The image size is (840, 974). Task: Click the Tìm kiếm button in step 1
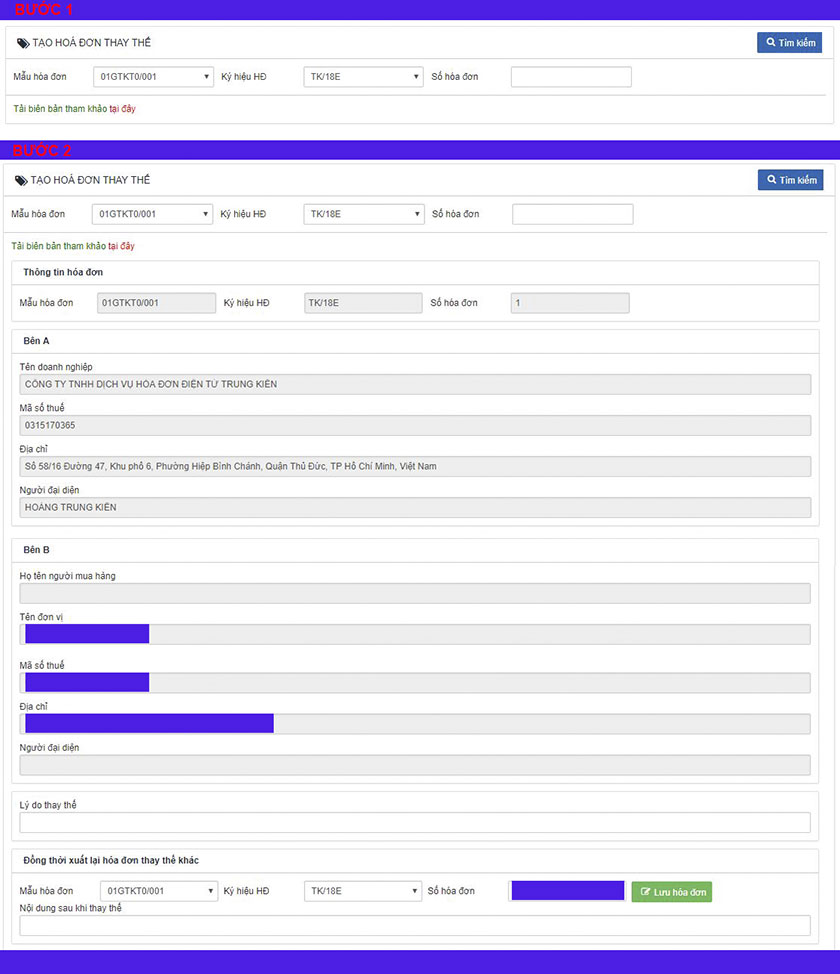click(789, 43)
